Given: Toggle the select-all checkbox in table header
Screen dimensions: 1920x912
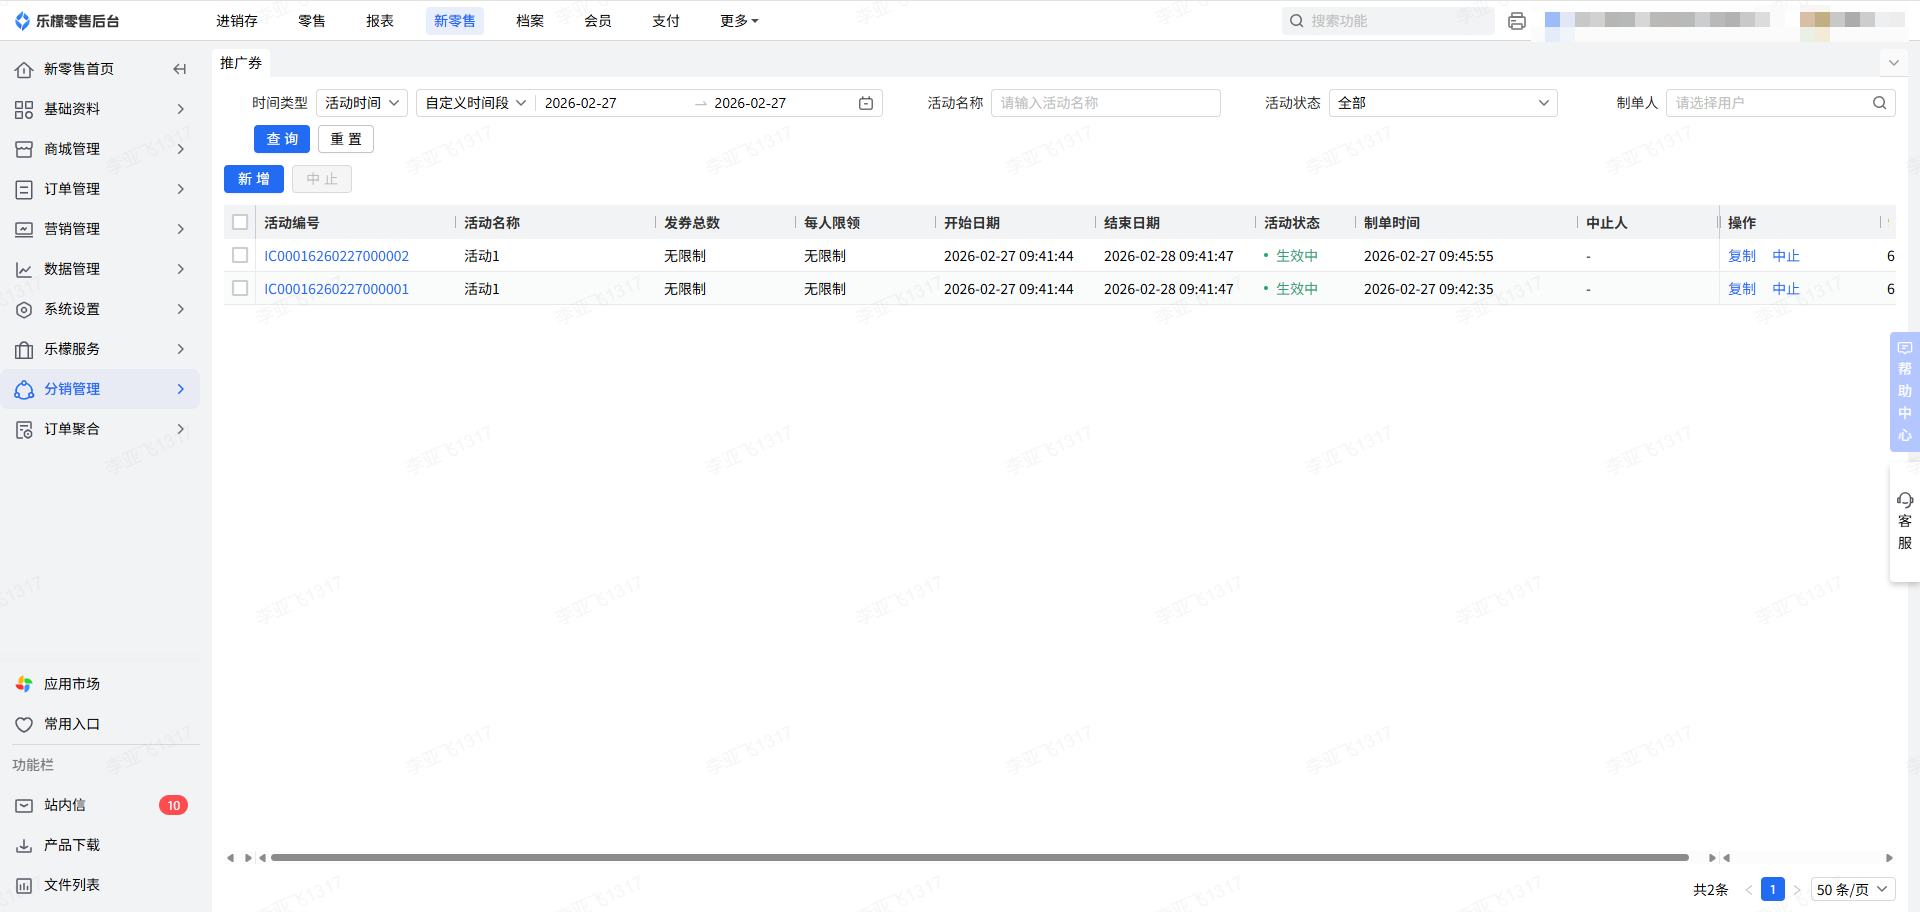Looking at the screenshot, I should coord(240,222).
